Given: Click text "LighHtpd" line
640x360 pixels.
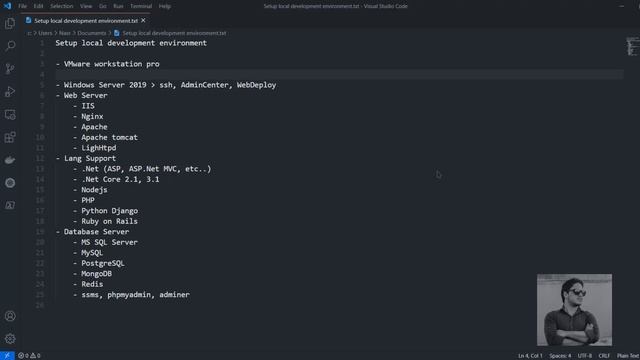Looking at the screenshot, I should [x=99, y=148].
